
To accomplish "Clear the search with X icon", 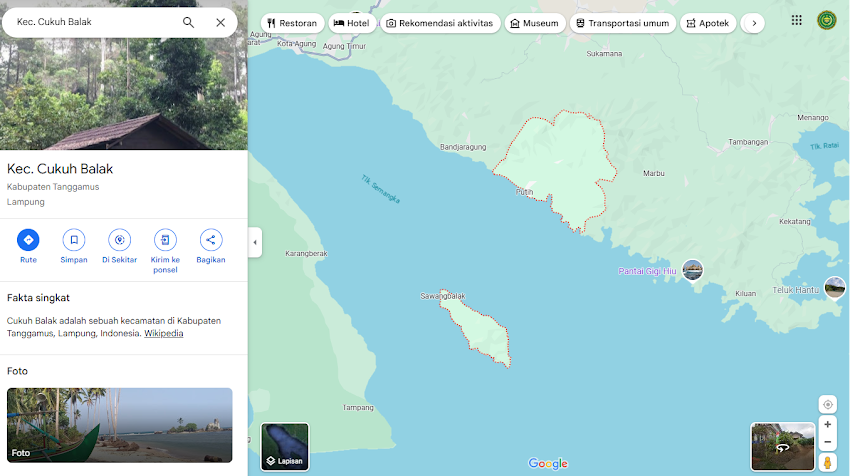I will [x=220, y=22].
